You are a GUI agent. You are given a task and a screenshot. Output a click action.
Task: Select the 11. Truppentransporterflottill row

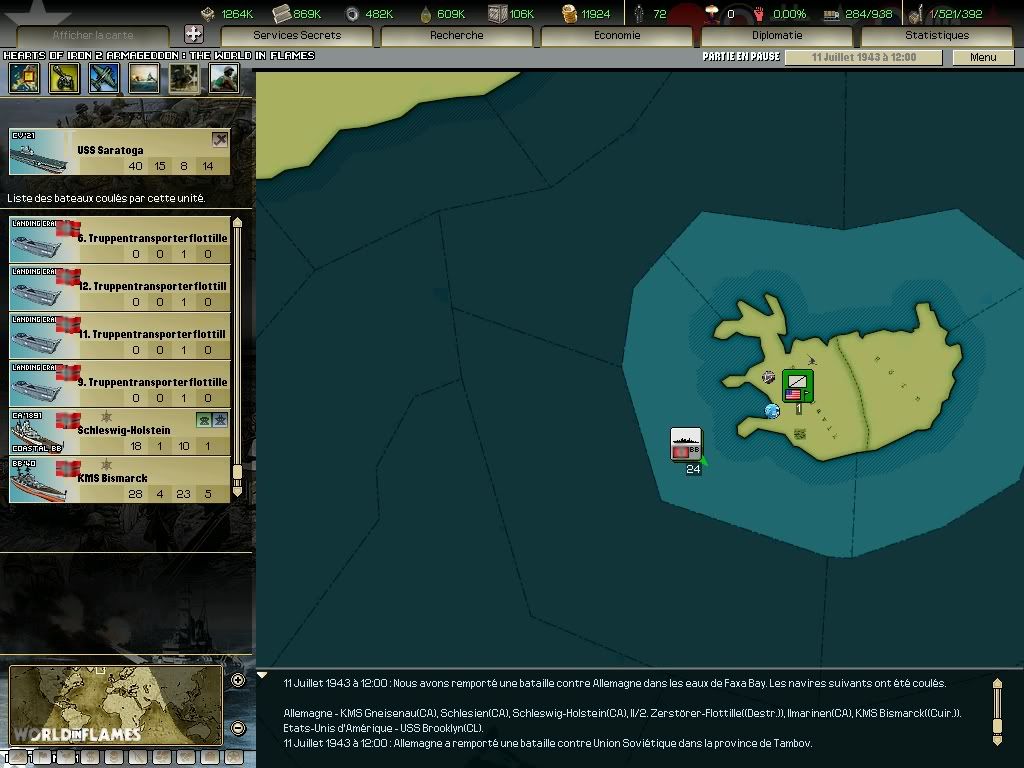(x=120, y=336)
